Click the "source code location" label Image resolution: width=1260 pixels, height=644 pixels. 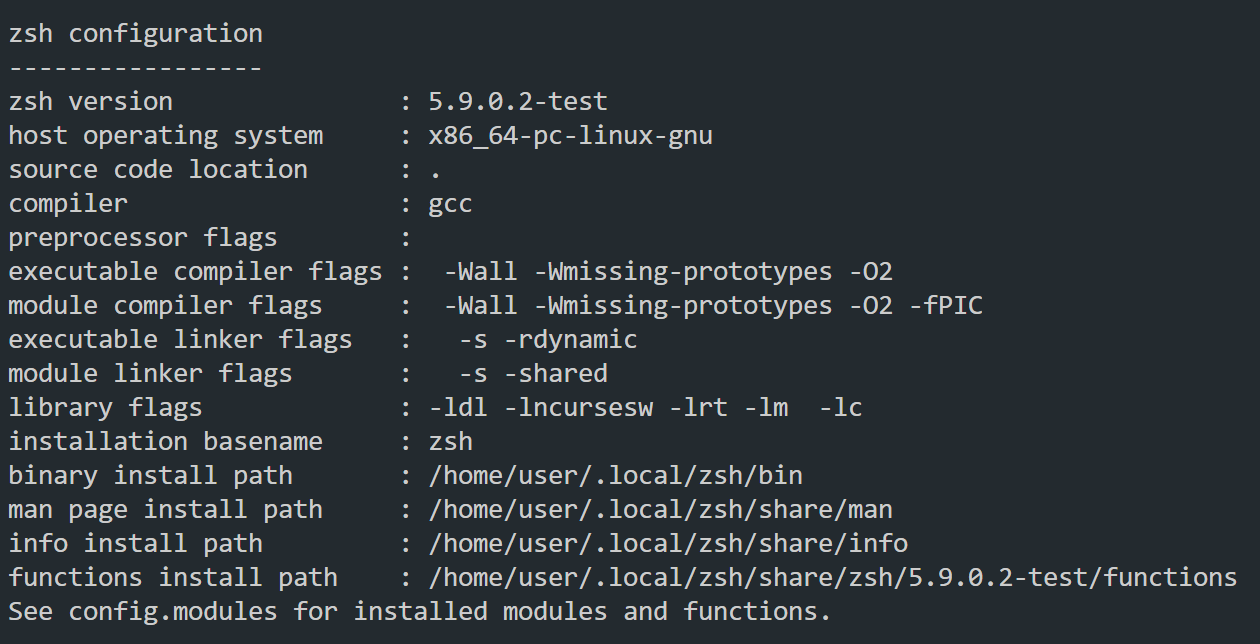[158, 169]
